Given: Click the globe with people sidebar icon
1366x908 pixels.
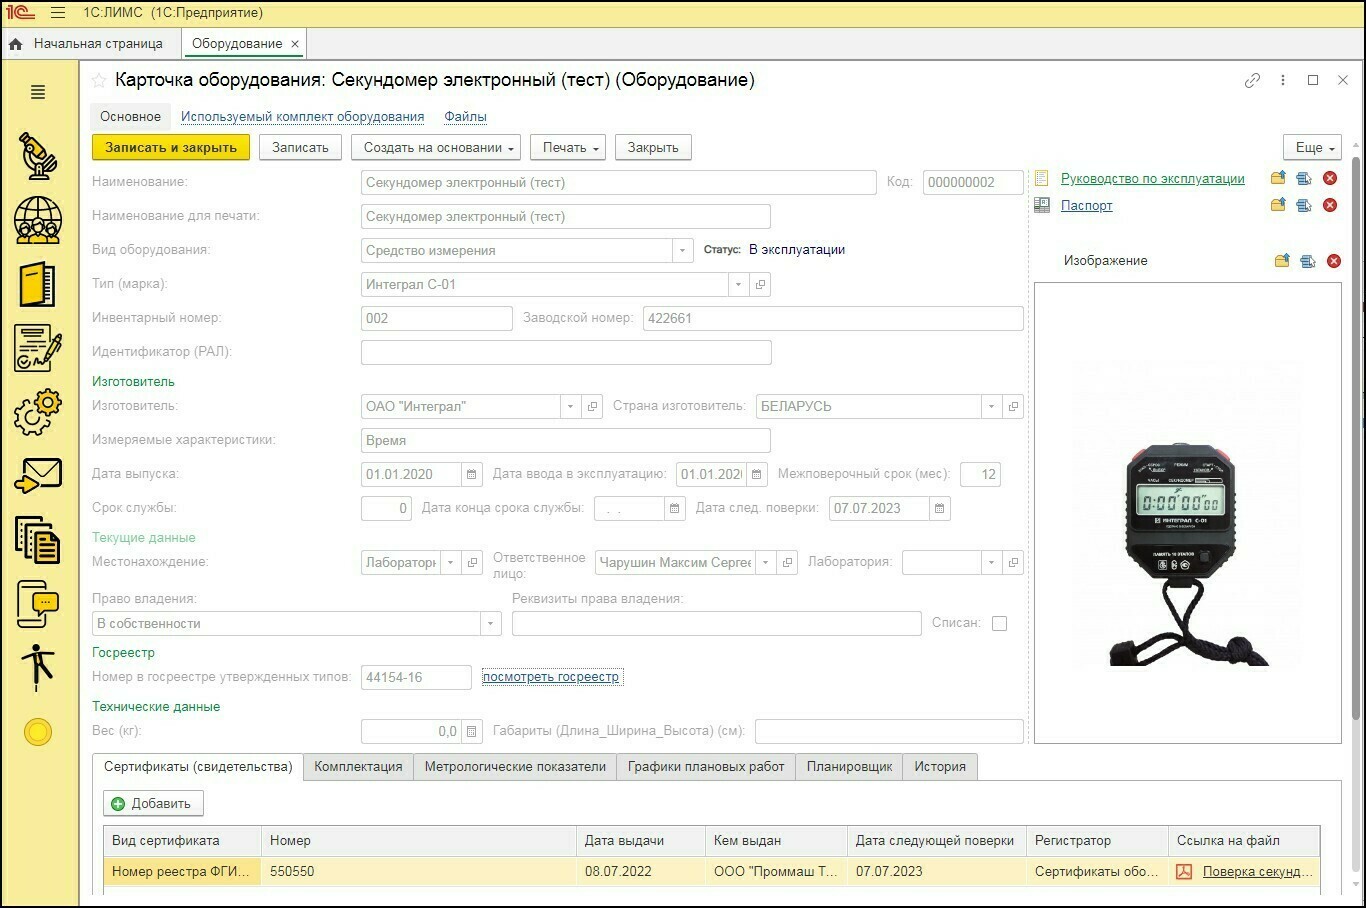Looking at the screenshot, I should click(38, 219).
